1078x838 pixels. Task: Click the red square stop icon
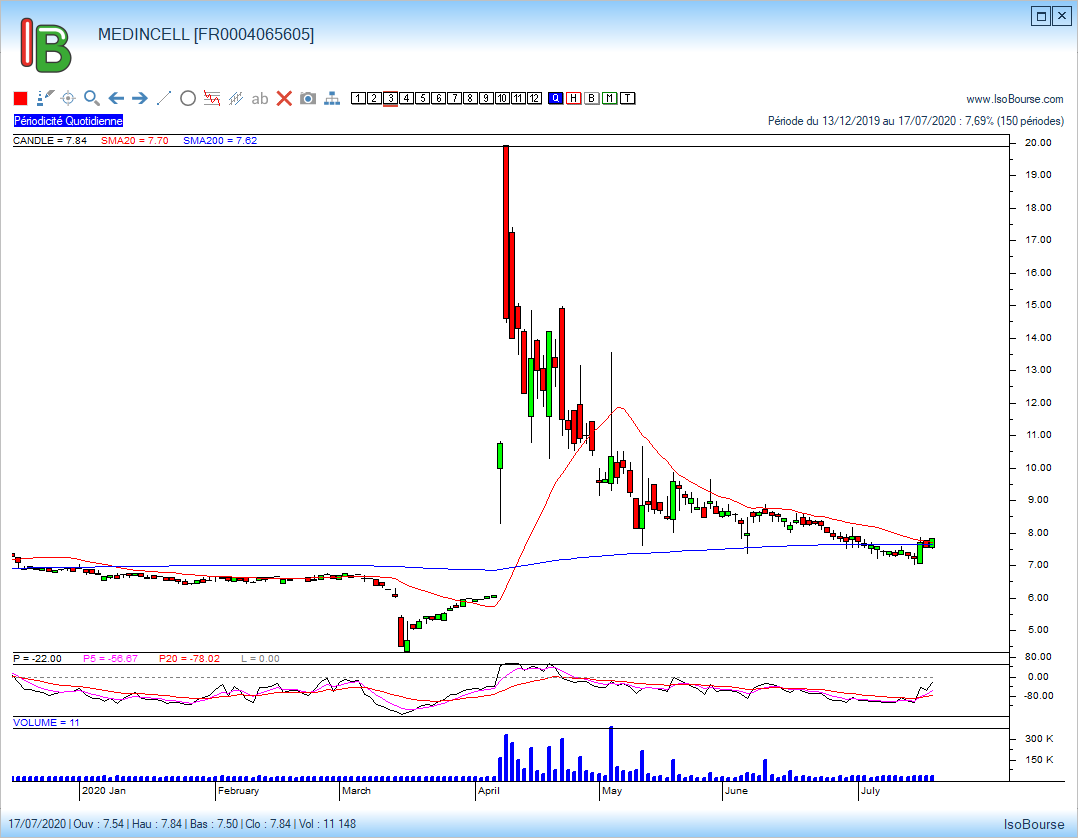[21, 98]
